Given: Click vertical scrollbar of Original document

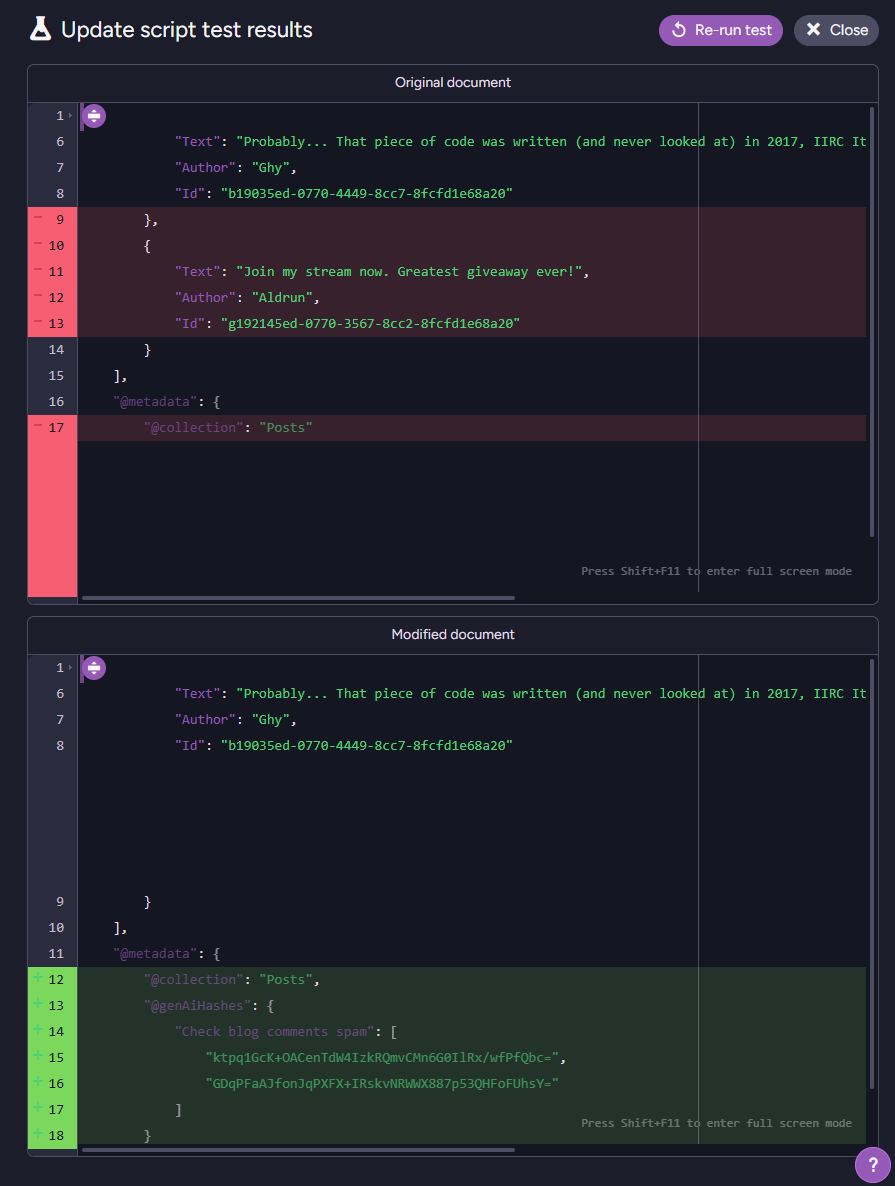Looking at the screenshot, I should (872, 321).
